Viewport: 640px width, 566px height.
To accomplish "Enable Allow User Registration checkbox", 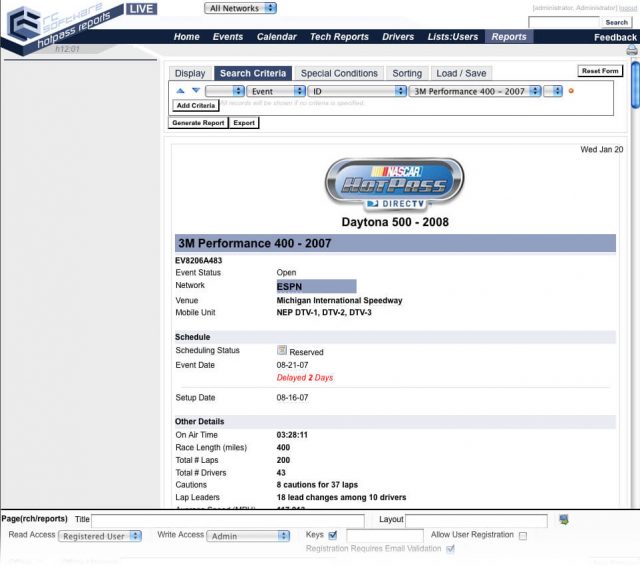I will 523,536.
